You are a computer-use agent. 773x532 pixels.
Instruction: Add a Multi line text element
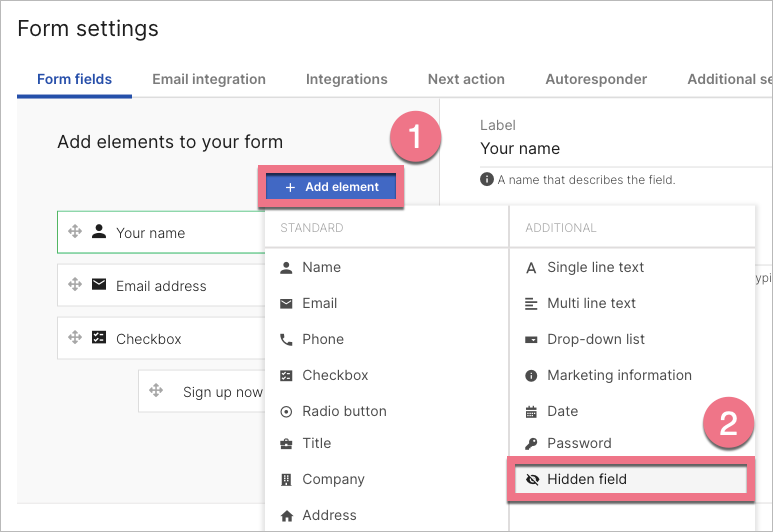coord(591,303)
